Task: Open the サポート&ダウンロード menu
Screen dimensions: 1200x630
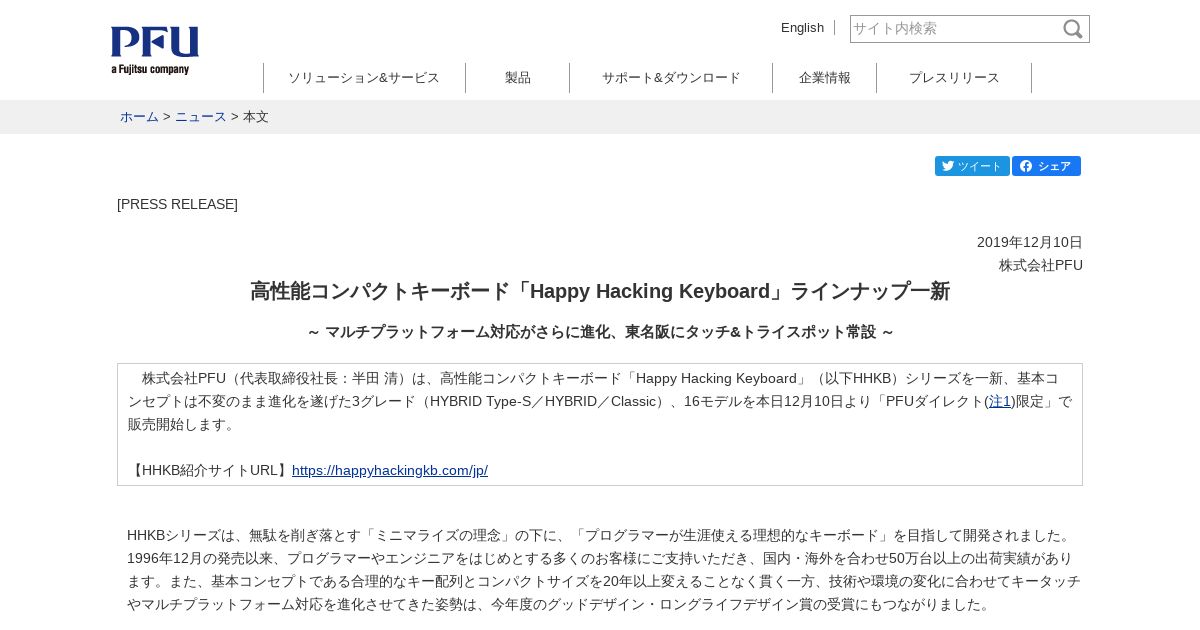Action: (x=671, y=78)
